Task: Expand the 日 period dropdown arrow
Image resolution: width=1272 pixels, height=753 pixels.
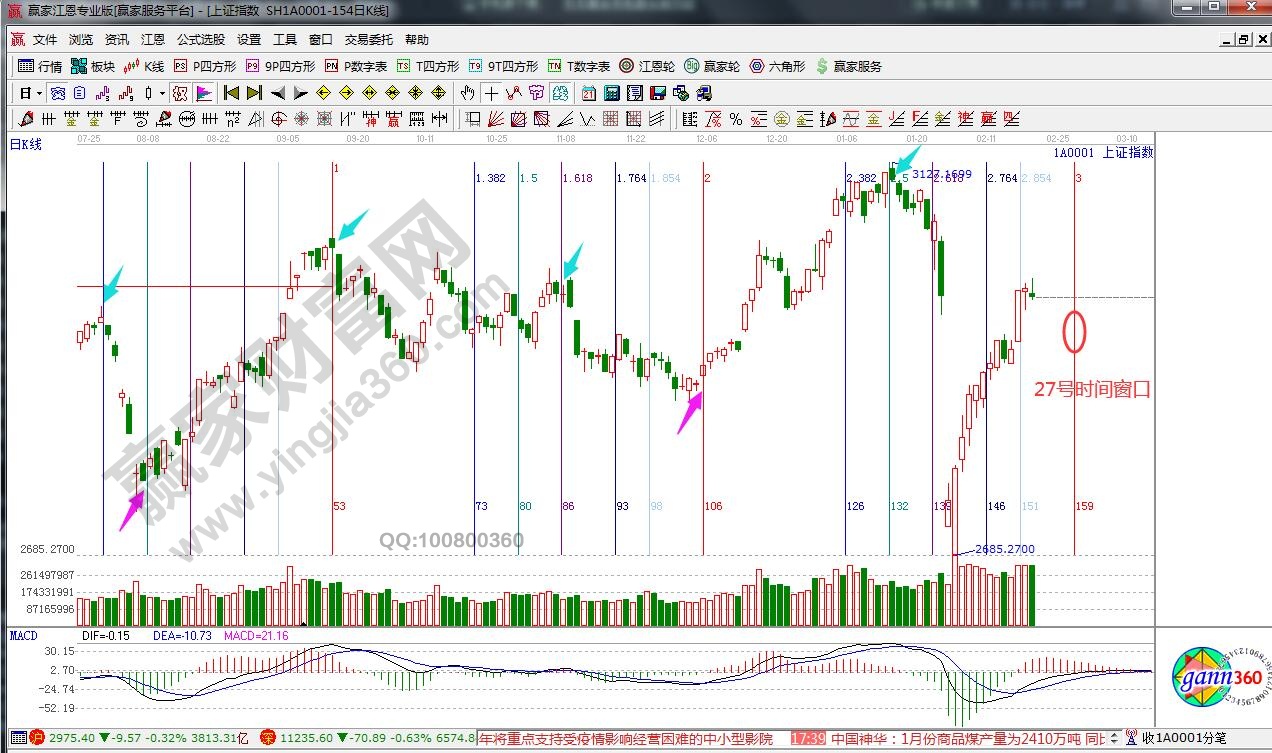Action: [x=39, y=93]
